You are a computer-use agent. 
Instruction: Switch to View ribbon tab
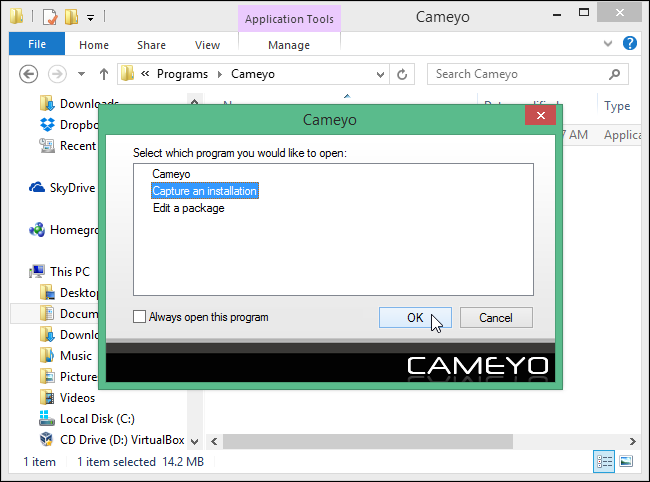(x=207, y=45)
